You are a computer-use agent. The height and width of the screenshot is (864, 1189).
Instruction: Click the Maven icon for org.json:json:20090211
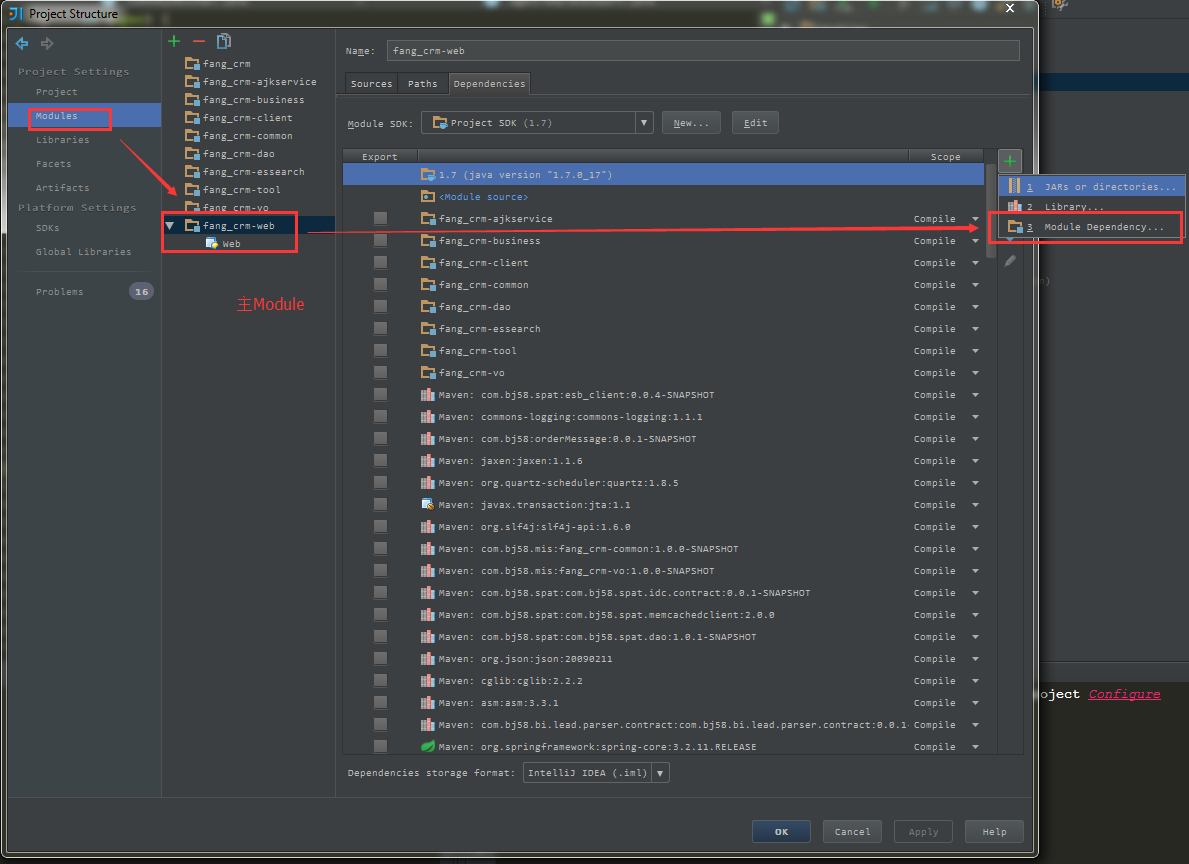coord(428,658)
